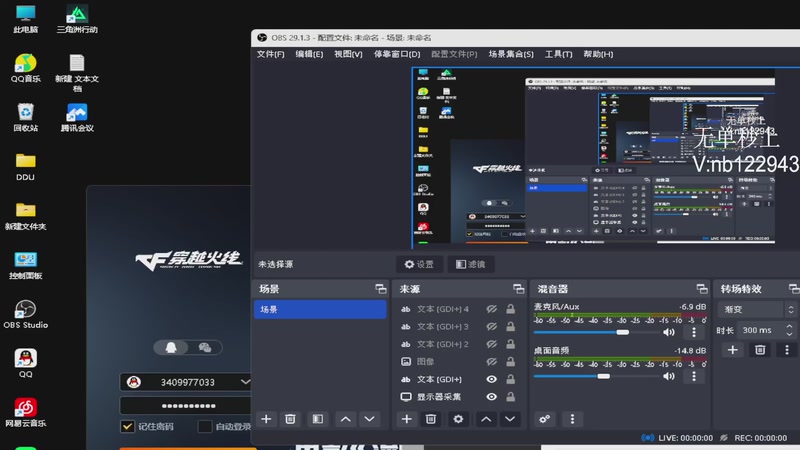
Task: Open 麦克风/Aux options three-dot menu
Action: [x=694, y=332]
